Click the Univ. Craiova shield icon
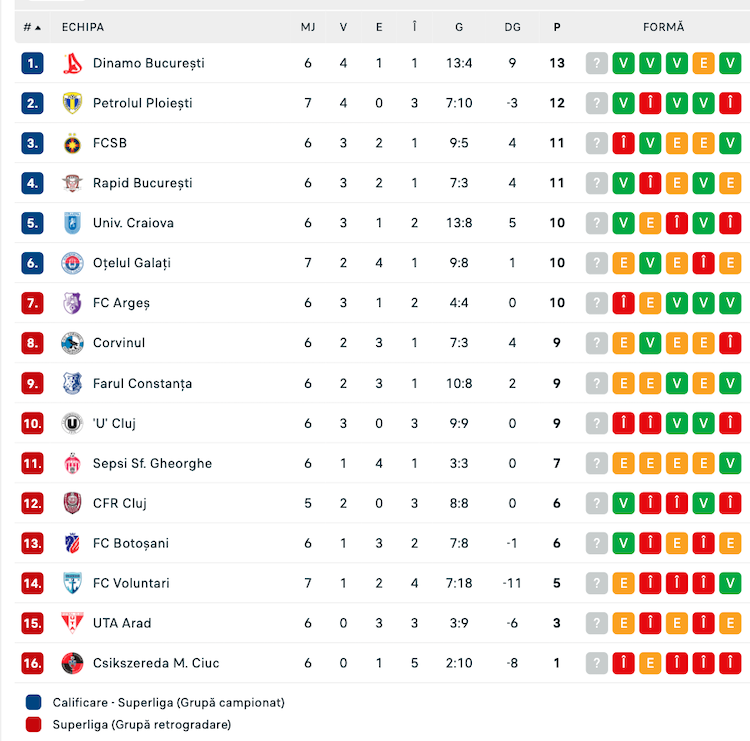 72,223
